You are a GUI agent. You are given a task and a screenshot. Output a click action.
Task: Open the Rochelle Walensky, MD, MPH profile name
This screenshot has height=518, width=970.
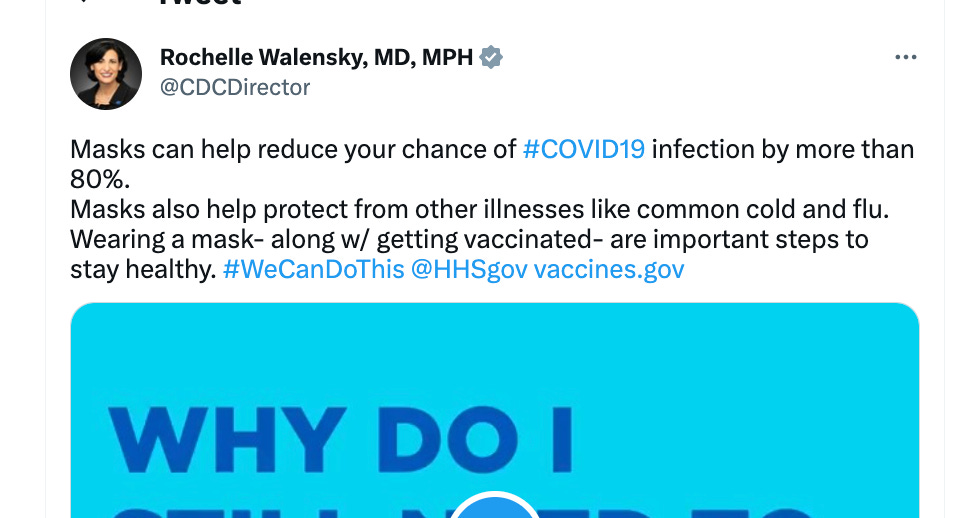316,58
